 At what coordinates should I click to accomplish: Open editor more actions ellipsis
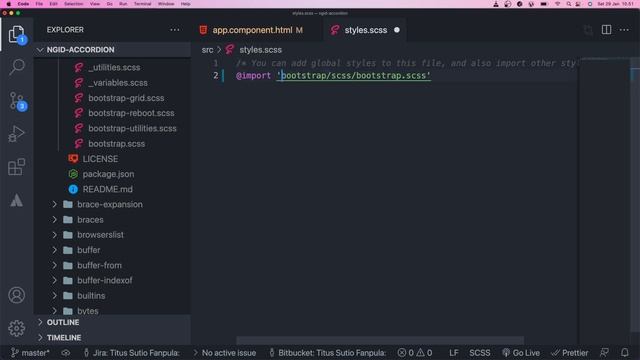click(624, 30)
